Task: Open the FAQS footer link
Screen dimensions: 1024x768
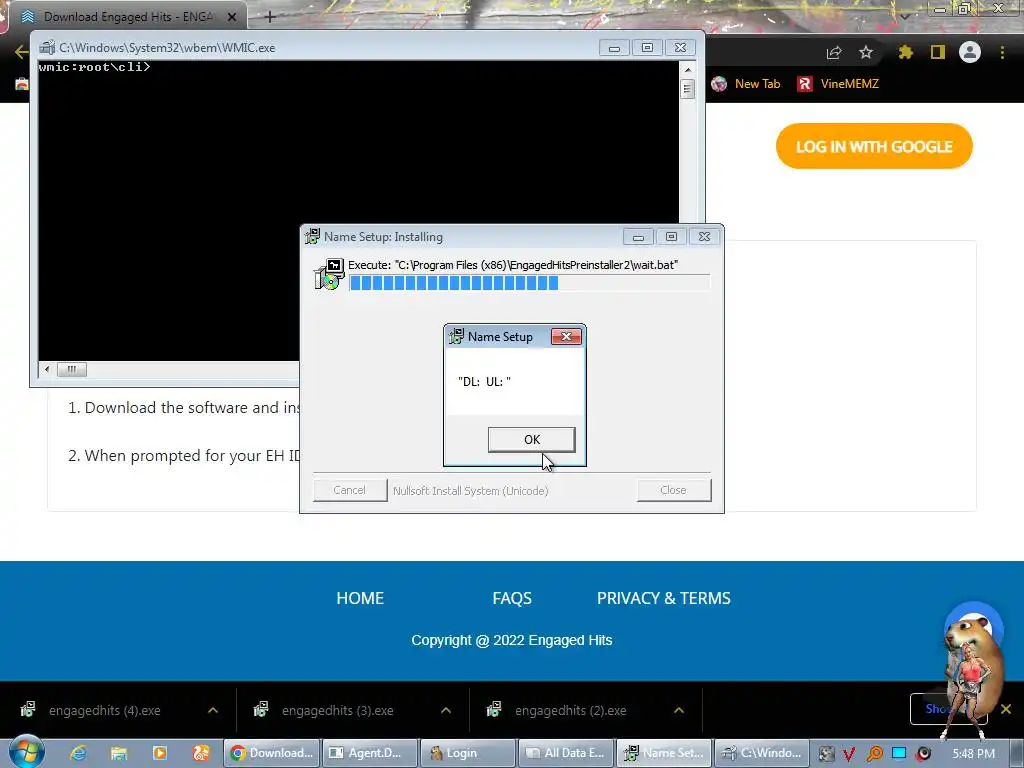Action: (x=512, y=598)
